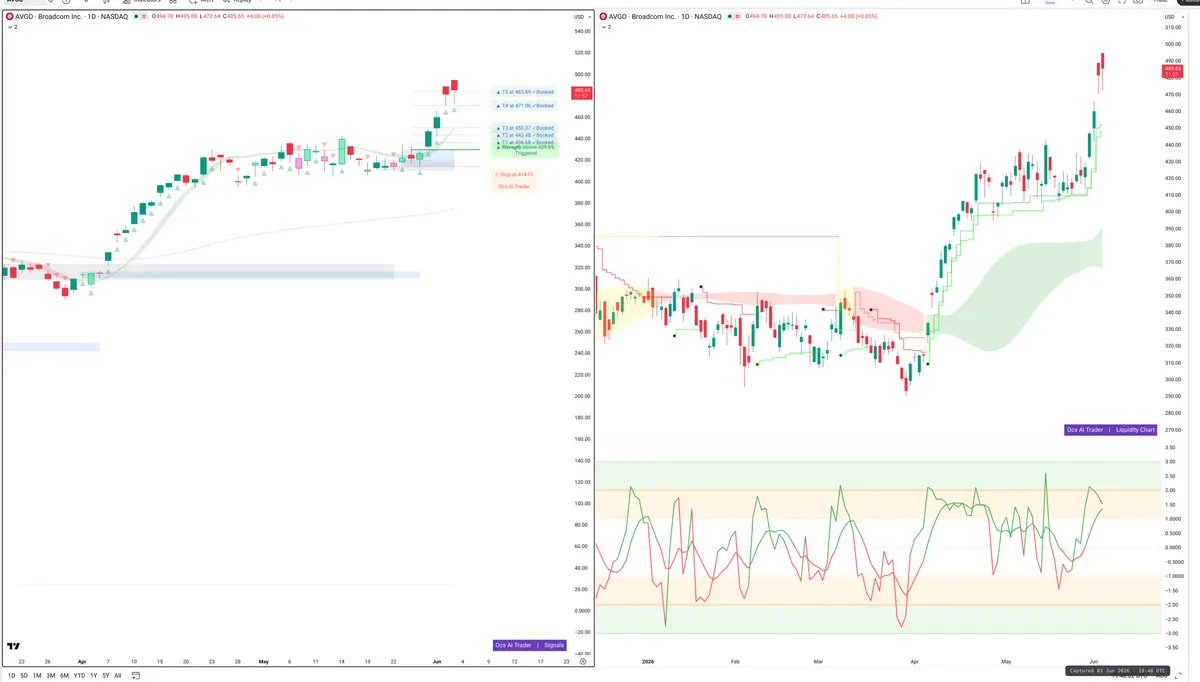The height and width of the screenshot is (682, 1200).
Task: Click green market-status dot in the right chart title
Action: pos(729,17)
